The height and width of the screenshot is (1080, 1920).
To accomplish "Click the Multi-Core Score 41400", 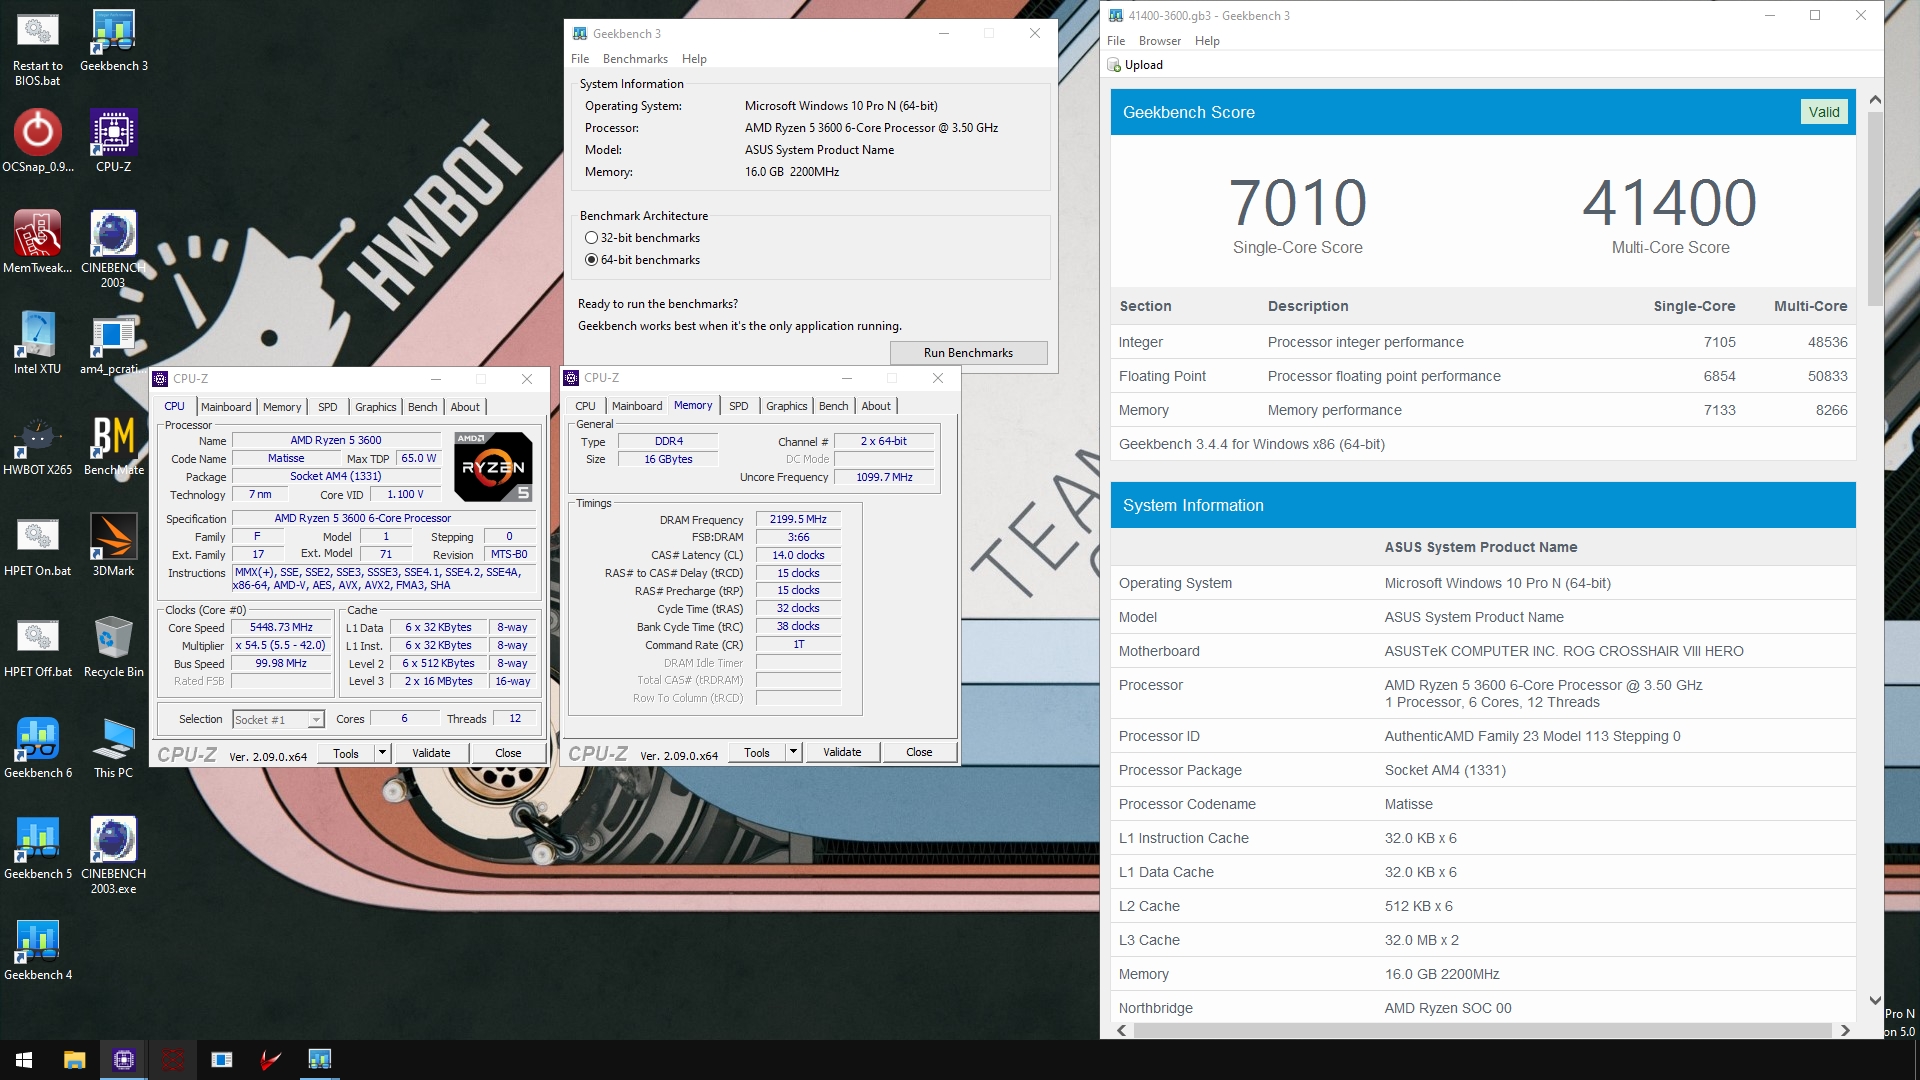I will [1670, 203].
